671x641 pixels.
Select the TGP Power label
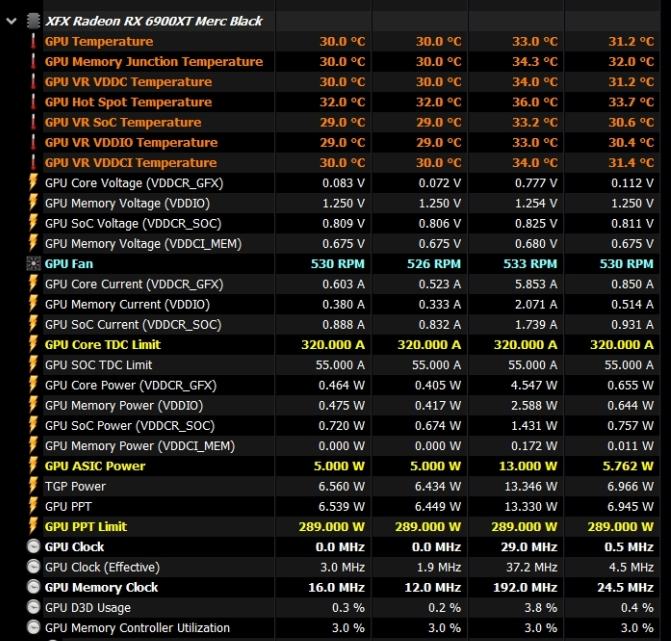pos(75,486)
